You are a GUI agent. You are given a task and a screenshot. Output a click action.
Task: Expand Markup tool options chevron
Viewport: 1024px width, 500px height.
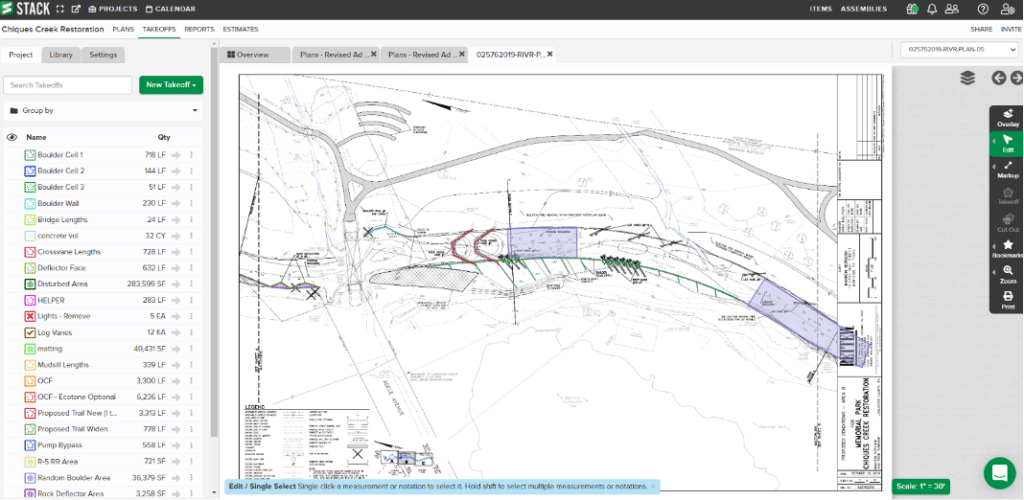point(994,166)
